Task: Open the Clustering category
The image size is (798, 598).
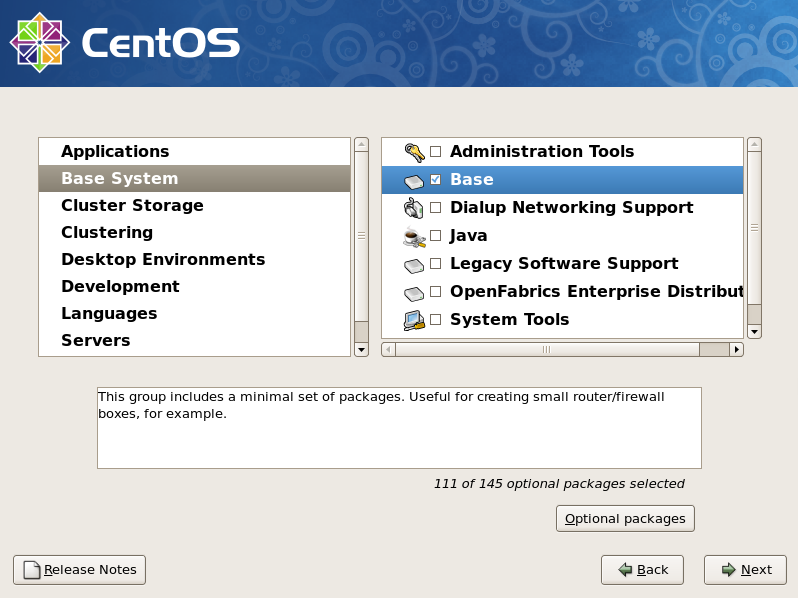Action: [194, 232]
